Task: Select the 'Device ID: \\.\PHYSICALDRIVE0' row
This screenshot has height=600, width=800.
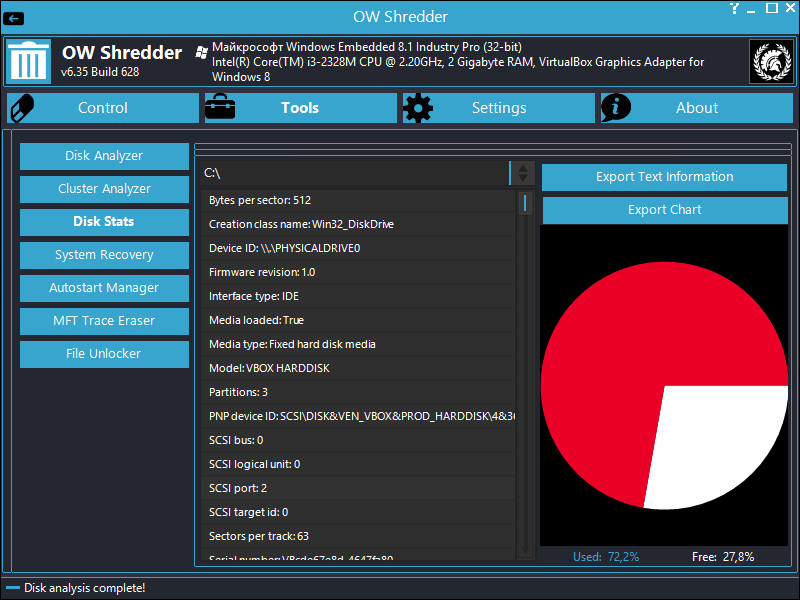Action: click(358, 248)
